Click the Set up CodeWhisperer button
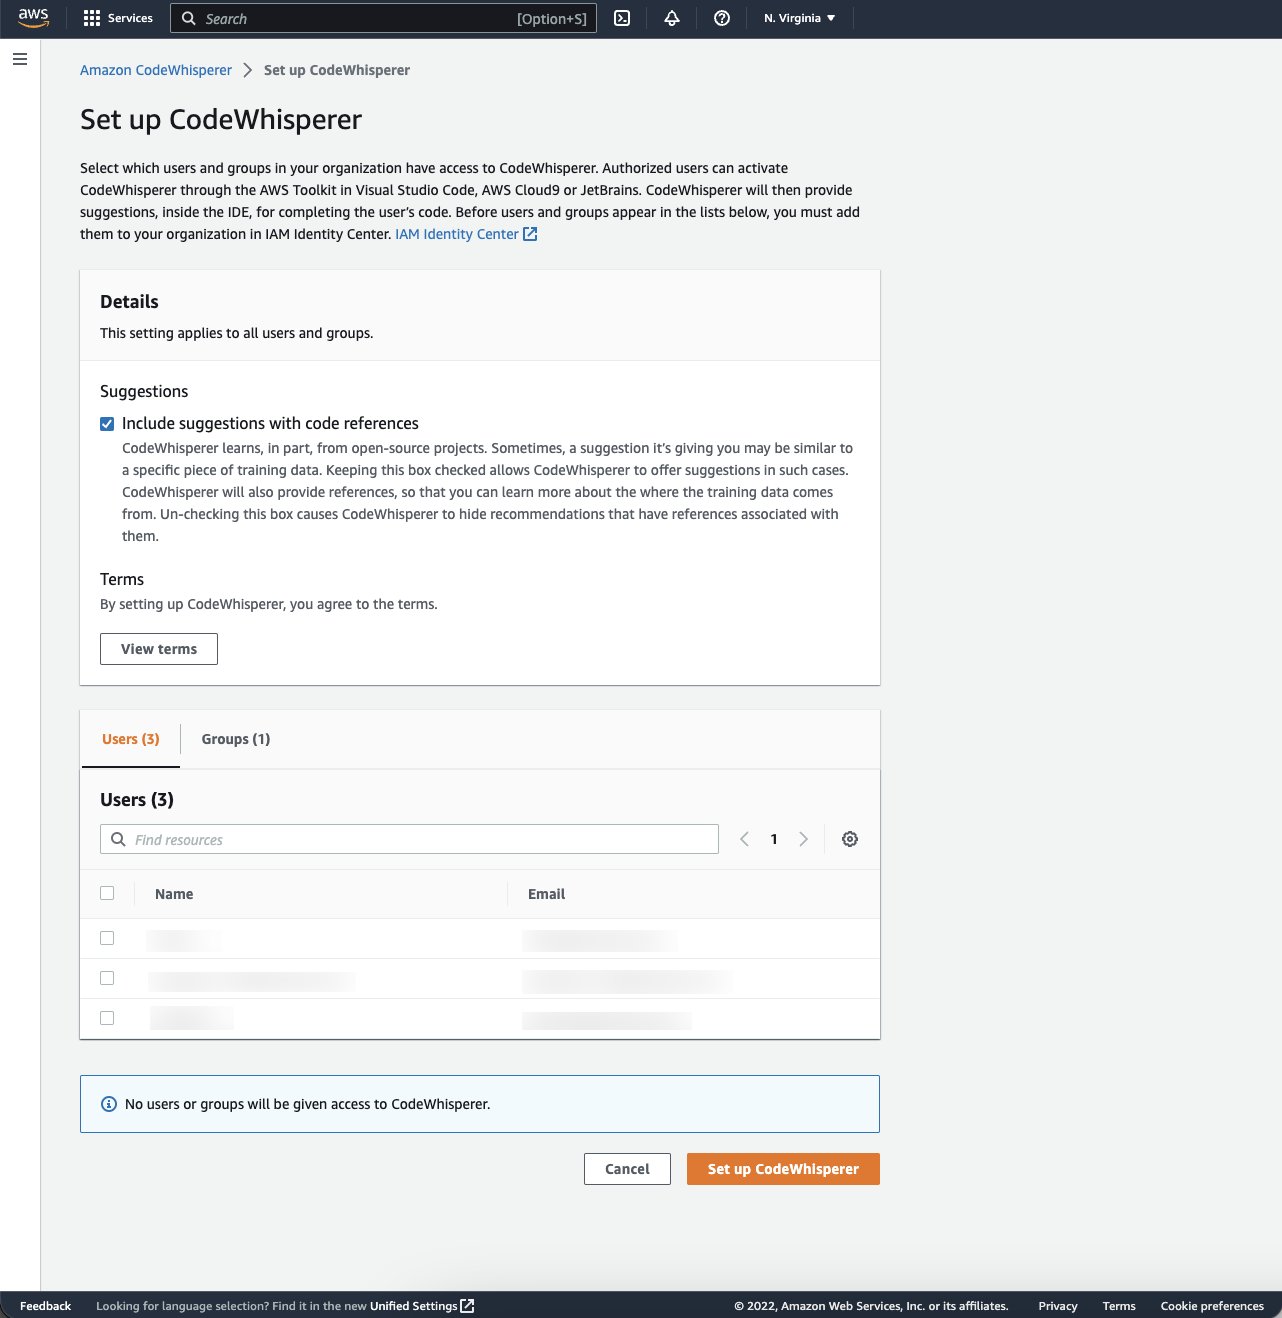This screenshot has height=1318, width=1282. coord(783,1169)
